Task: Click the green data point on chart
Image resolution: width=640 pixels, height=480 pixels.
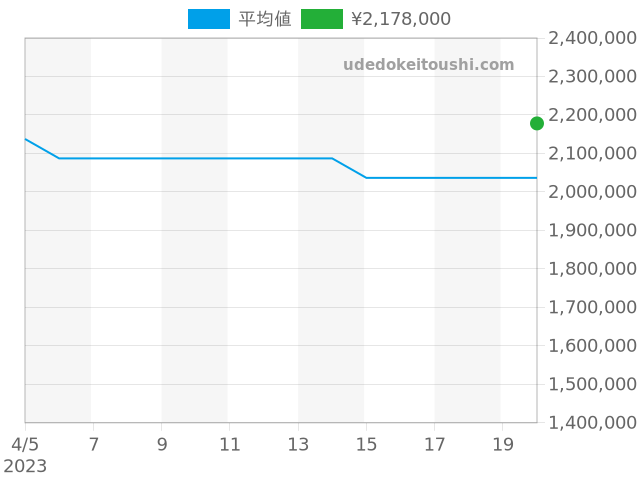Action: (537, 123)
